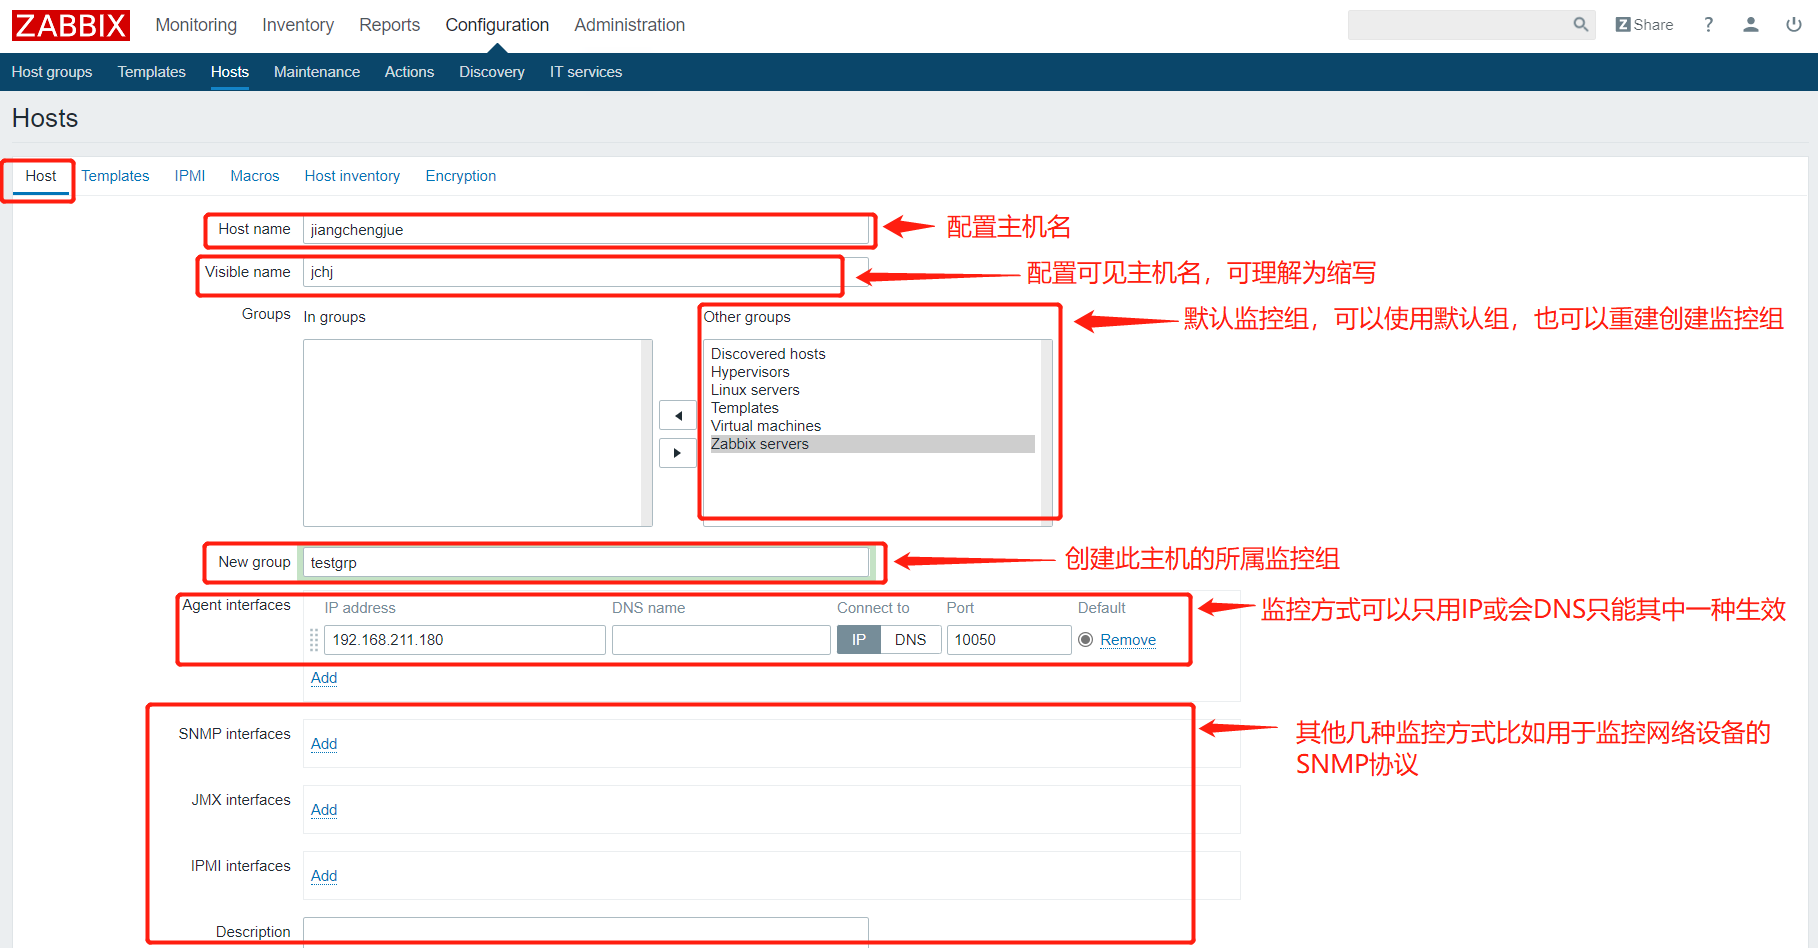
Task: Open the Monitoring menu
Action: click(x=196, y=25)
